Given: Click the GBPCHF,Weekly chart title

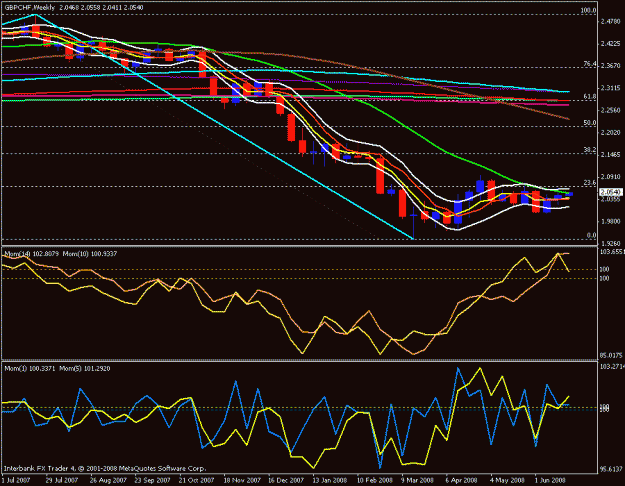Looking at the screenshot, I should click(29, 8).
